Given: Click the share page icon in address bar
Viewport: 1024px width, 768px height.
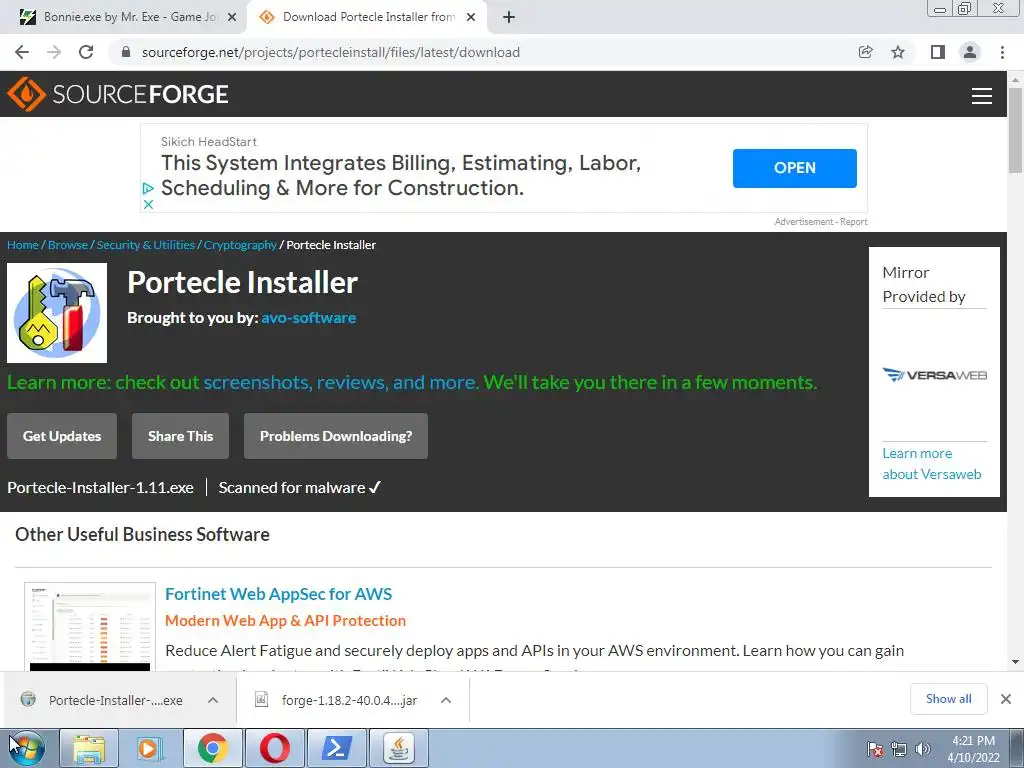Looking at the screenshot, I should click(866, 52).
